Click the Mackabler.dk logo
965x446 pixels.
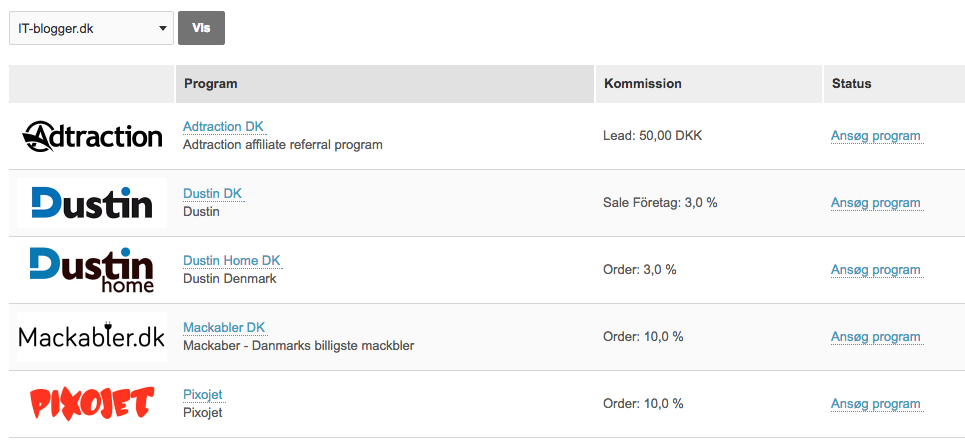(92, 336)
